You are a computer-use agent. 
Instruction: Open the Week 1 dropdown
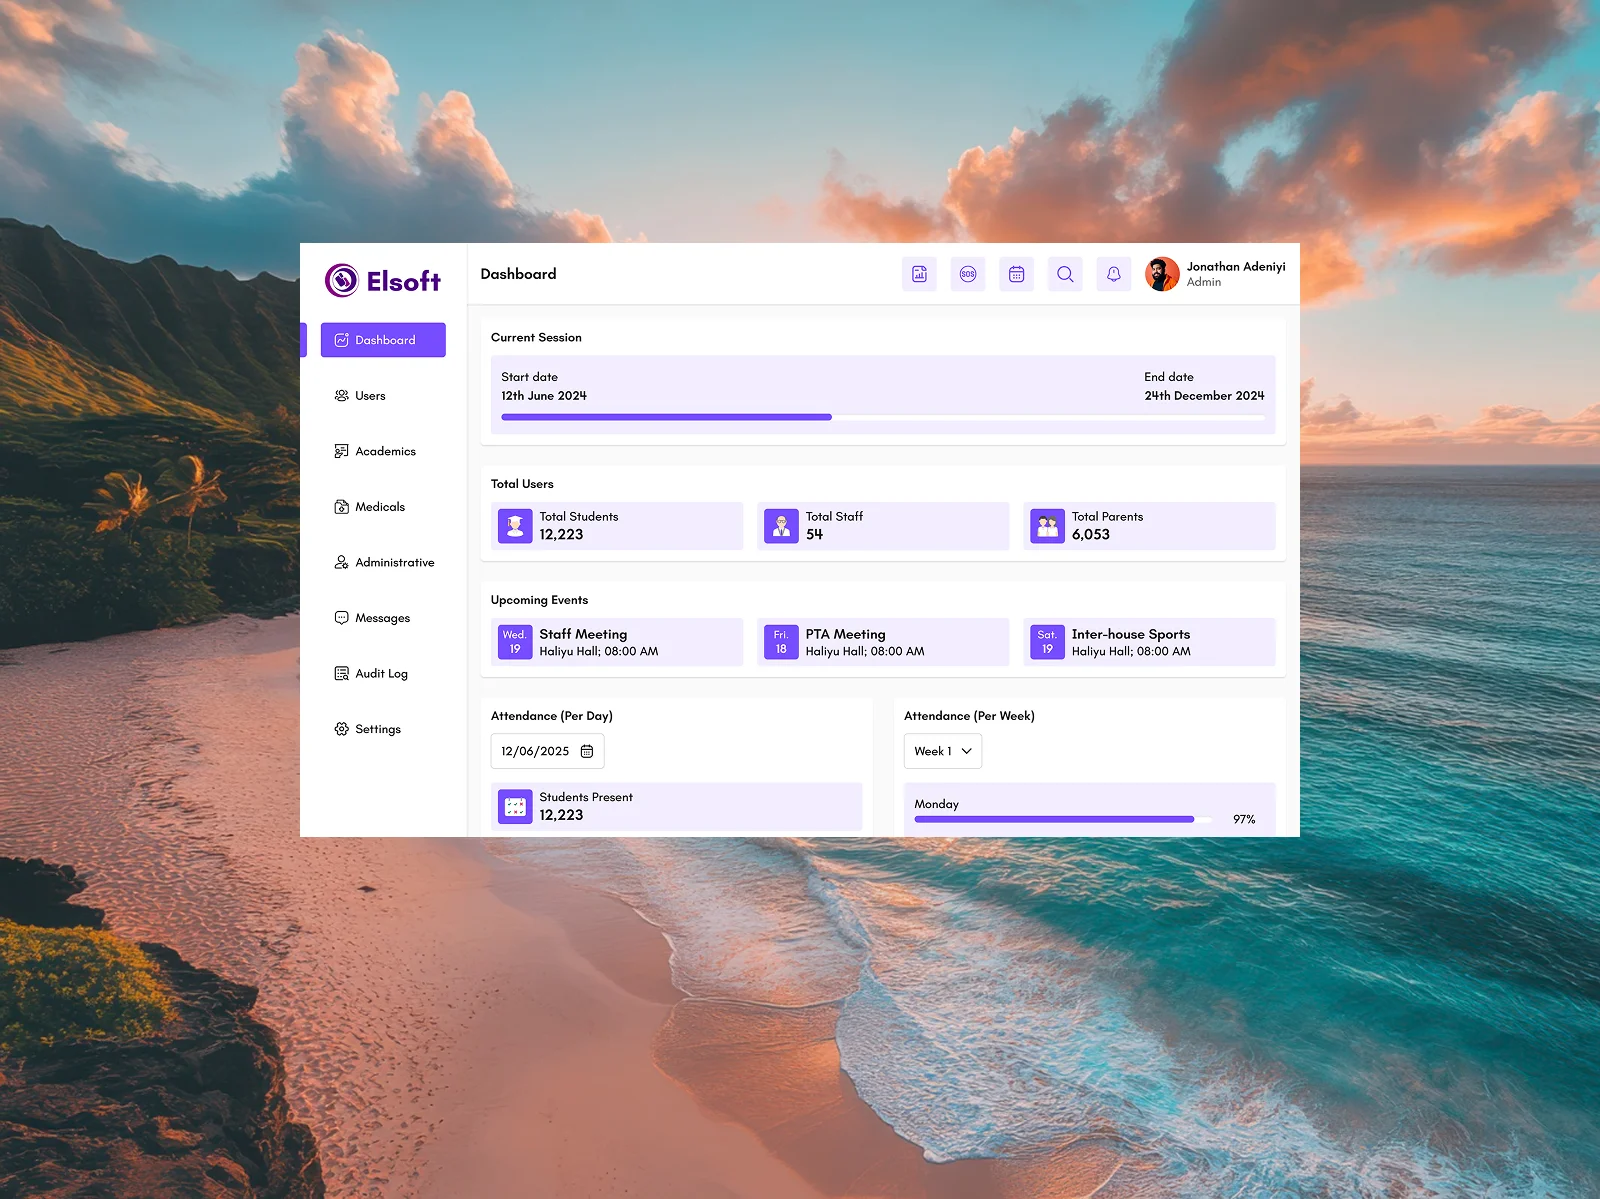click(942, 751)
